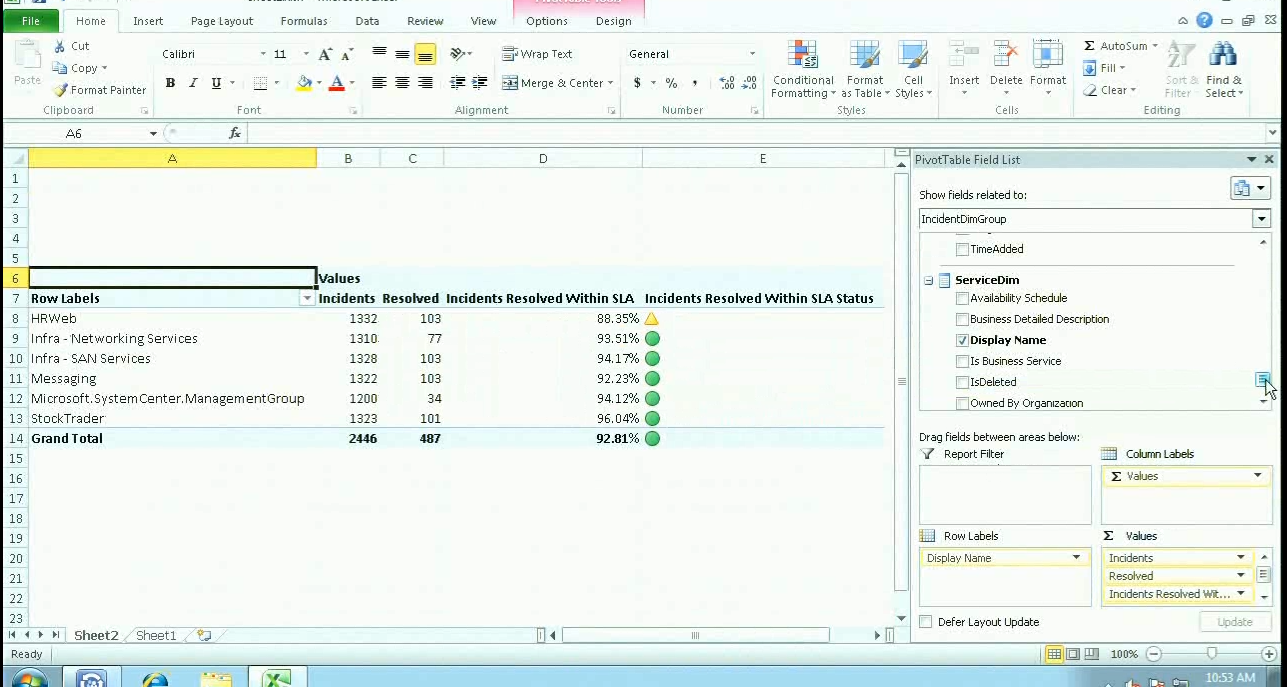Click the Cut scissors icon
Viewport: 1287px width, 687px height.
(58, 46)
